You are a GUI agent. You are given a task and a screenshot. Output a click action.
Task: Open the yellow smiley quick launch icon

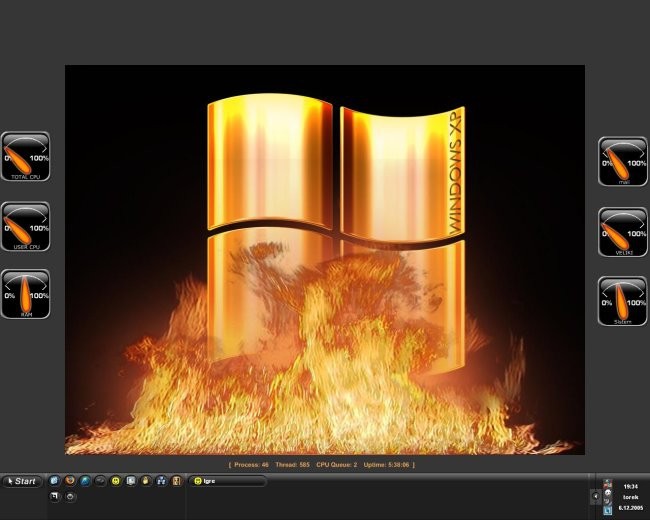[116, 481]
